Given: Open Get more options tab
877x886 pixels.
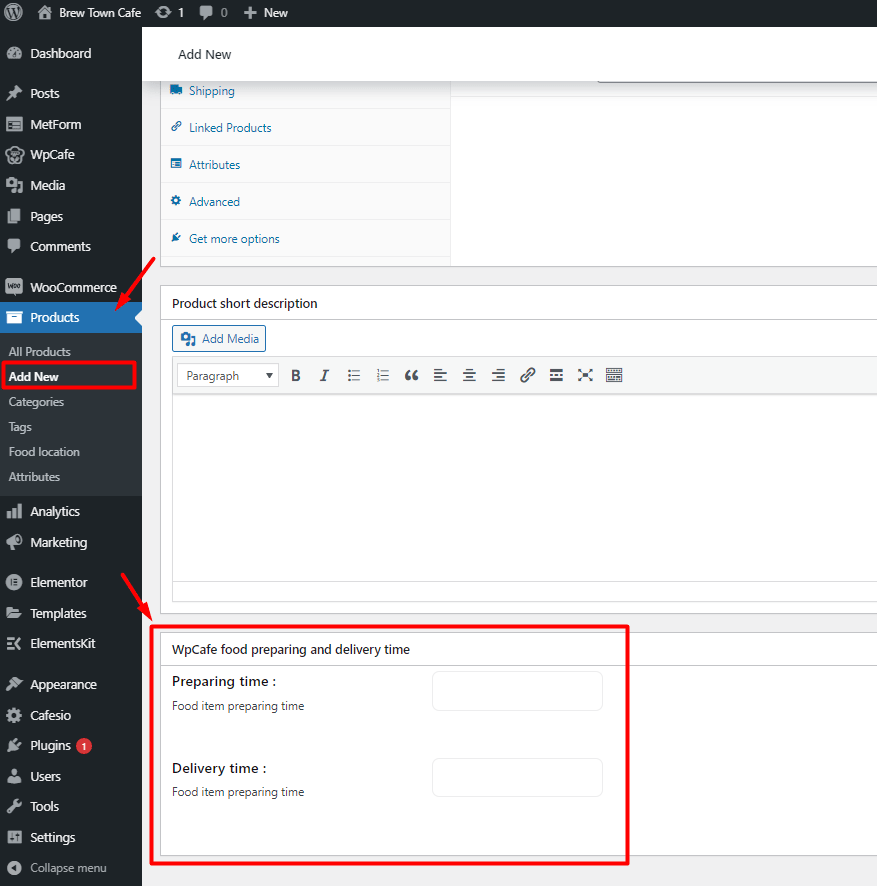Looking at the screenshot, I should [x=306, y=238].
